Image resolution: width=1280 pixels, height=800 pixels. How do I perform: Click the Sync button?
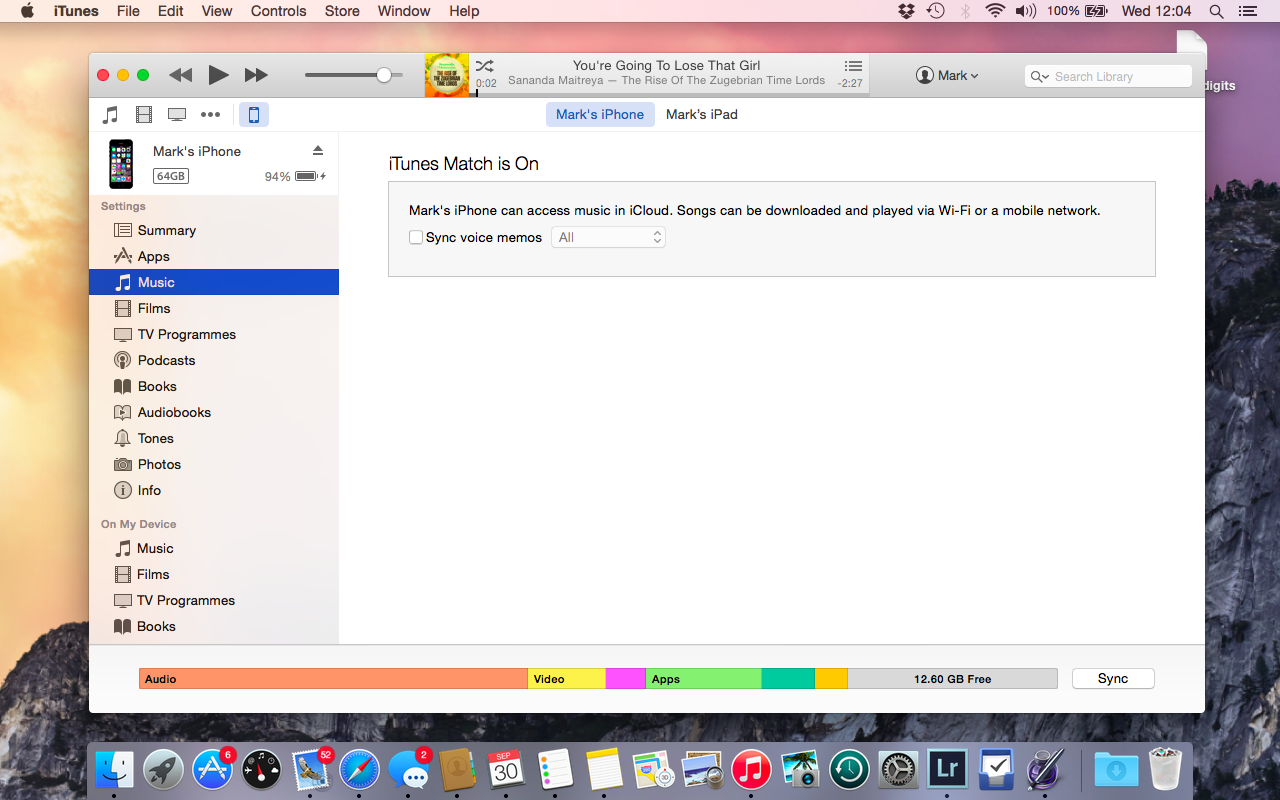[1113, 678]
